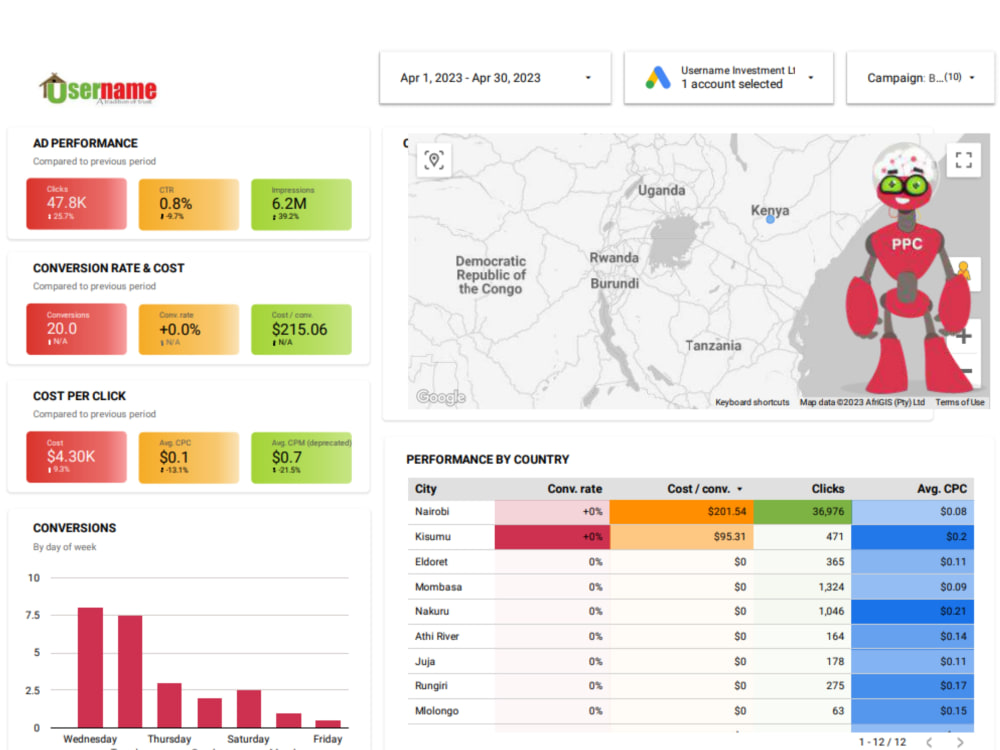Select the Athi River row city cell

452,636
